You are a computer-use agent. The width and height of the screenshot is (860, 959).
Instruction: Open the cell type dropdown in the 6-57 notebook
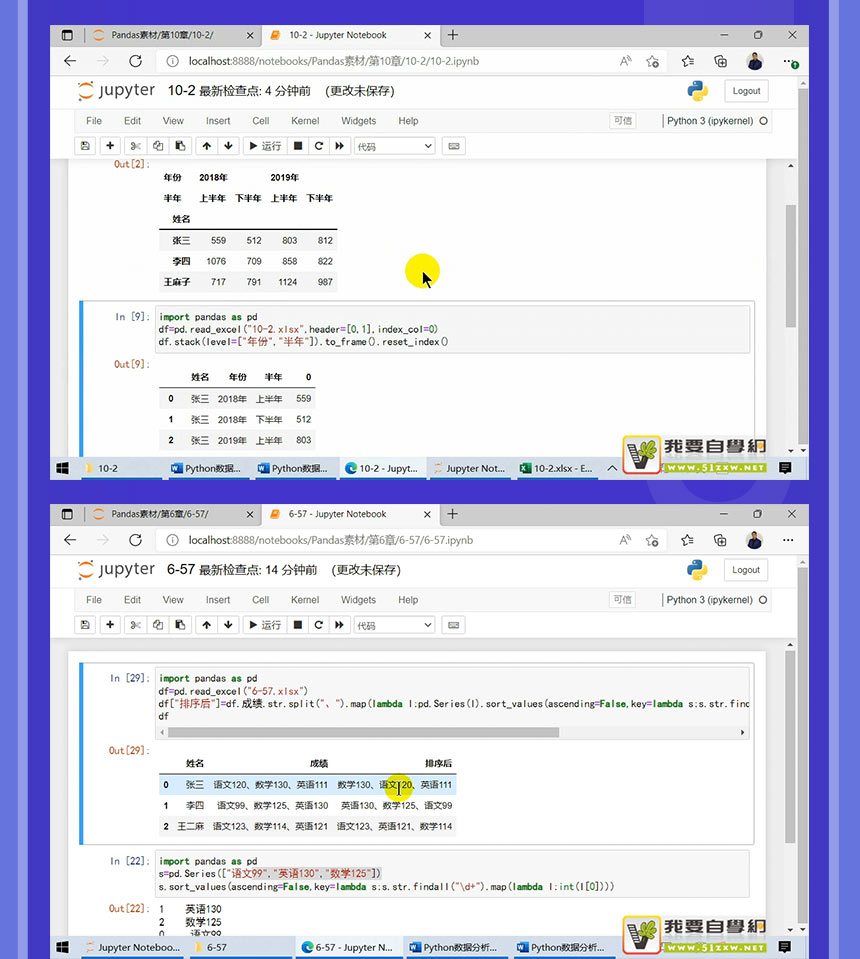[395, 625]
